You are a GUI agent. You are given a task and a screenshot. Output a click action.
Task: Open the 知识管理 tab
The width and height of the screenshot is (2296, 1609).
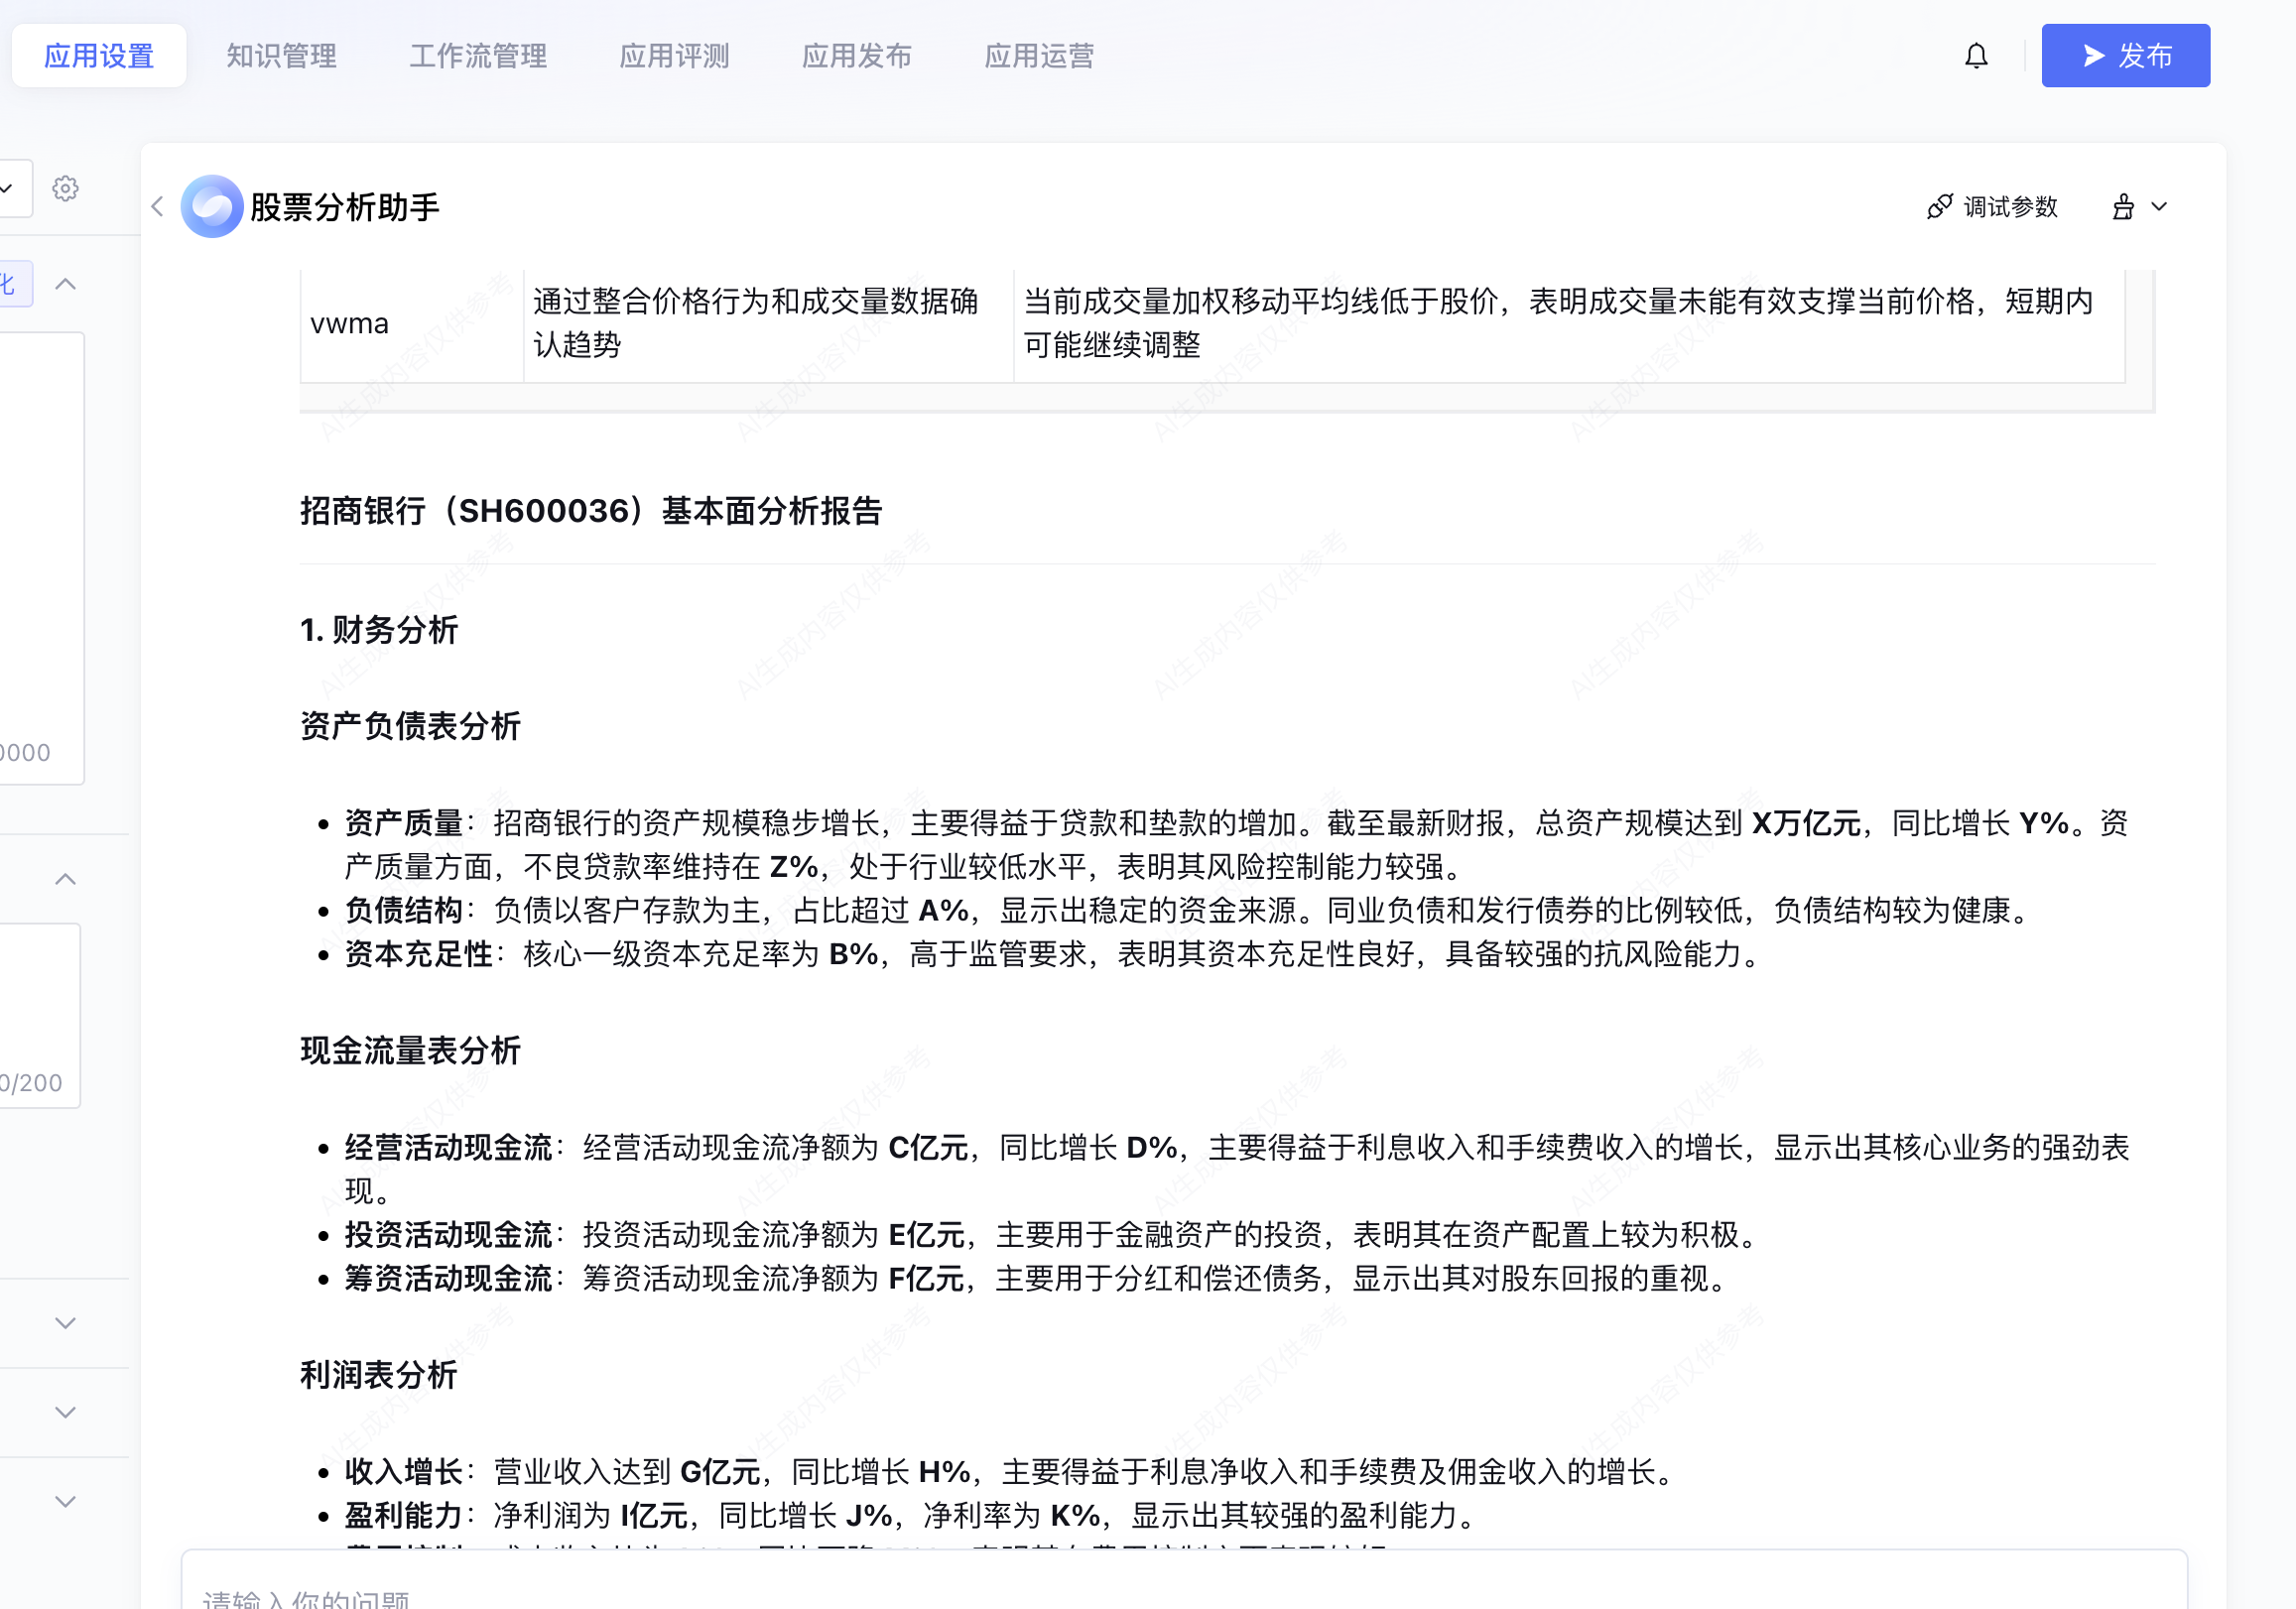281,56
